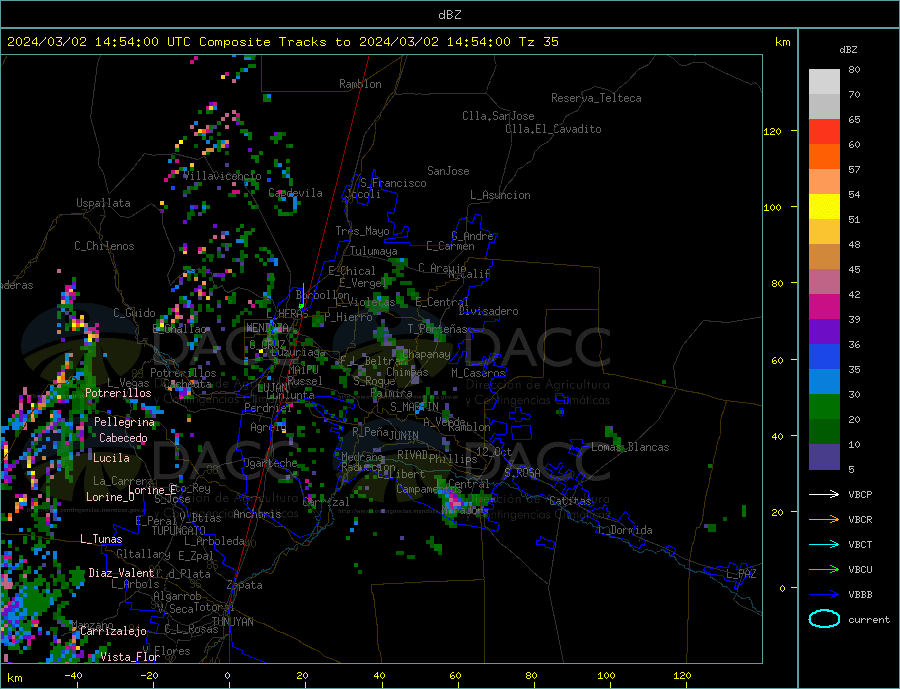Click the JUNIN map label
900x689 pixels.
(x=404, y=436)
